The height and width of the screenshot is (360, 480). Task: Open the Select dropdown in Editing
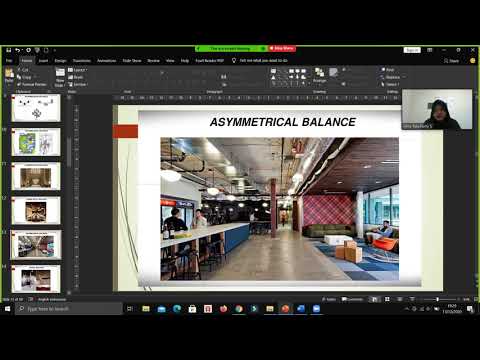390,84
